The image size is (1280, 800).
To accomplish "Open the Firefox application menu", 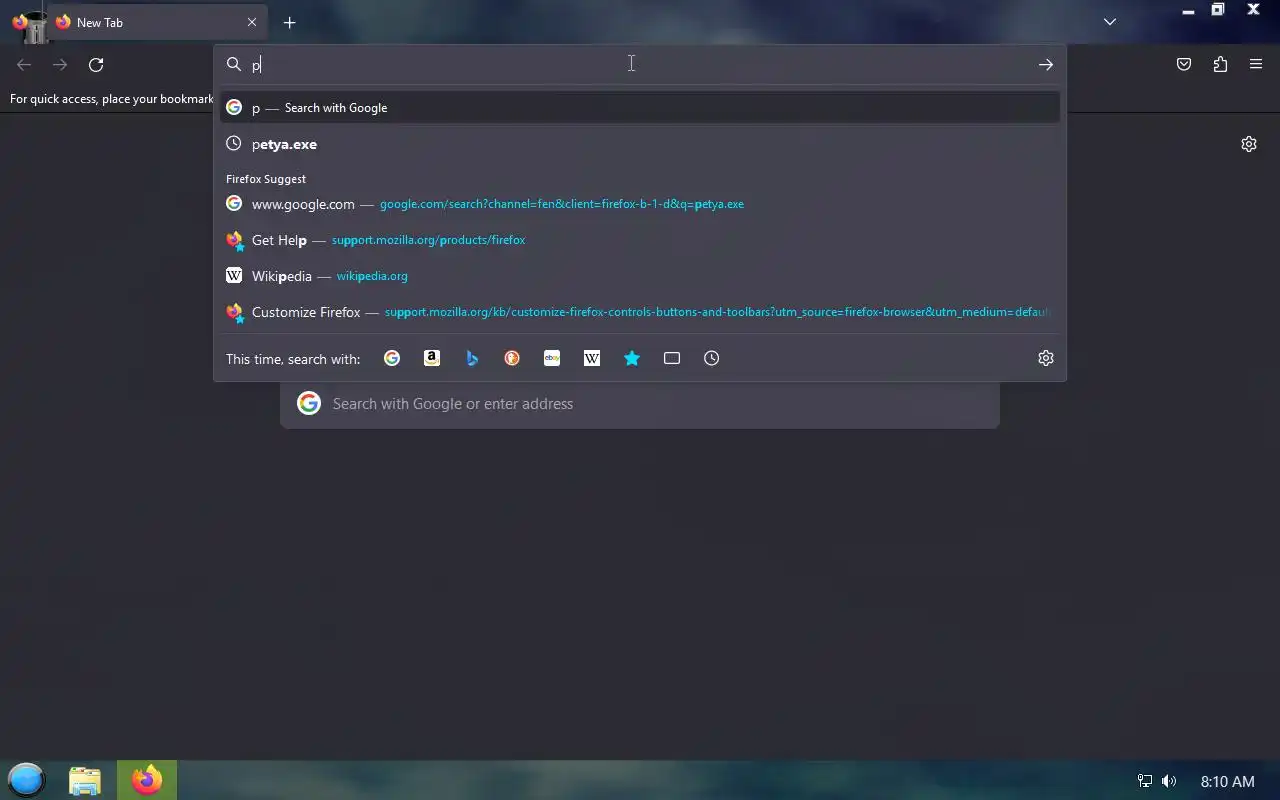I will (x=1256, y=65).
